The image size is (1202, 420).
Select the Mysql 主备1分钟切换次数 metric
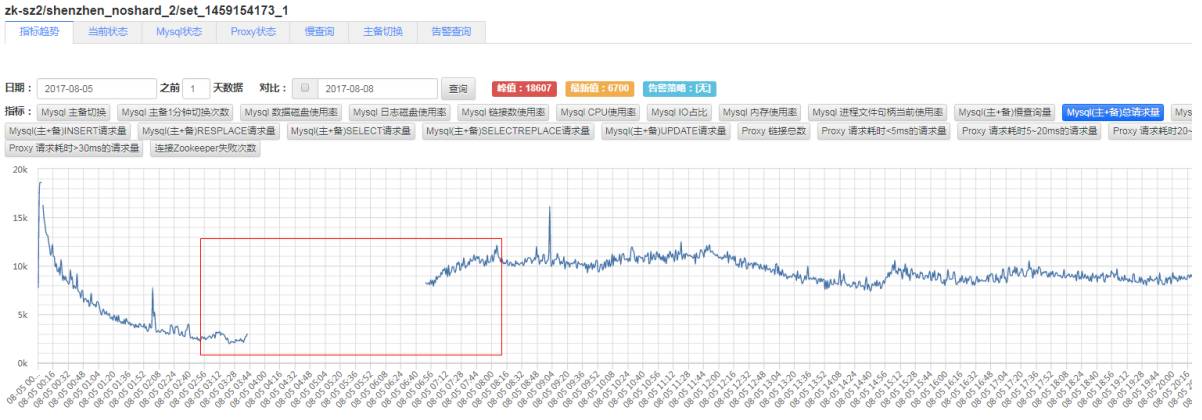click(x=175, y=112)
